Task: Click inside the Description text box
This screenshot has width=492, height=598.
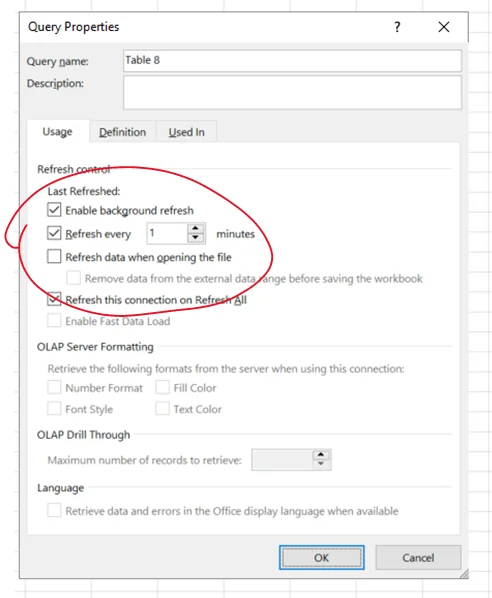Action: pos(292,93)
